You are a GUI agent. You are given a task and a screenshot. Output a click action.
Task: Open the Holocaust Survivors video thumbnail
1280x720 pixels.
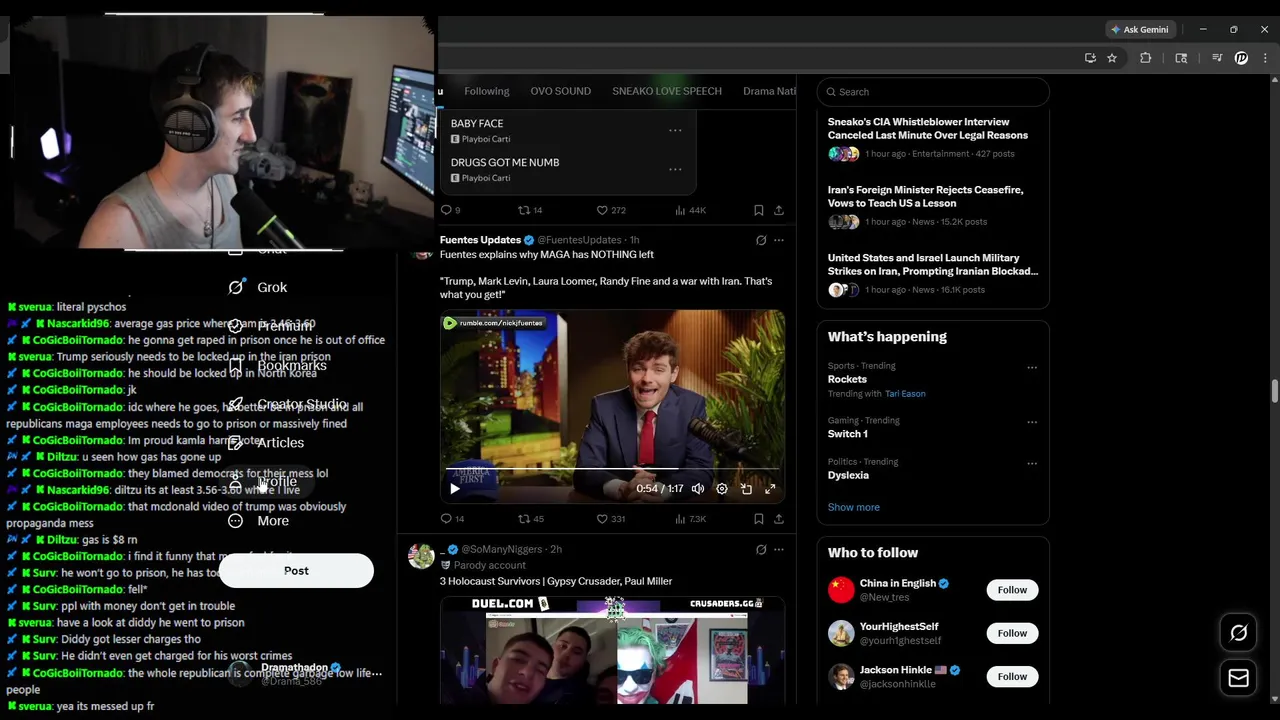tap(612, 650)
